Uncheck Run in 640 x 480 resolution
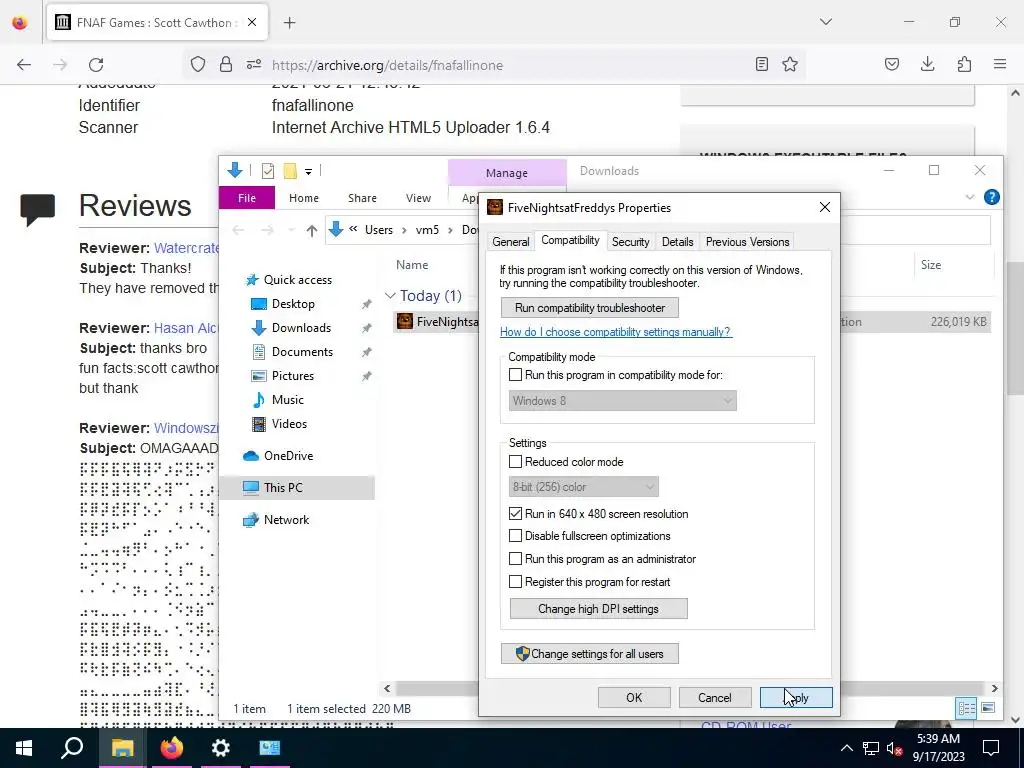 click(x=515, y=514)
